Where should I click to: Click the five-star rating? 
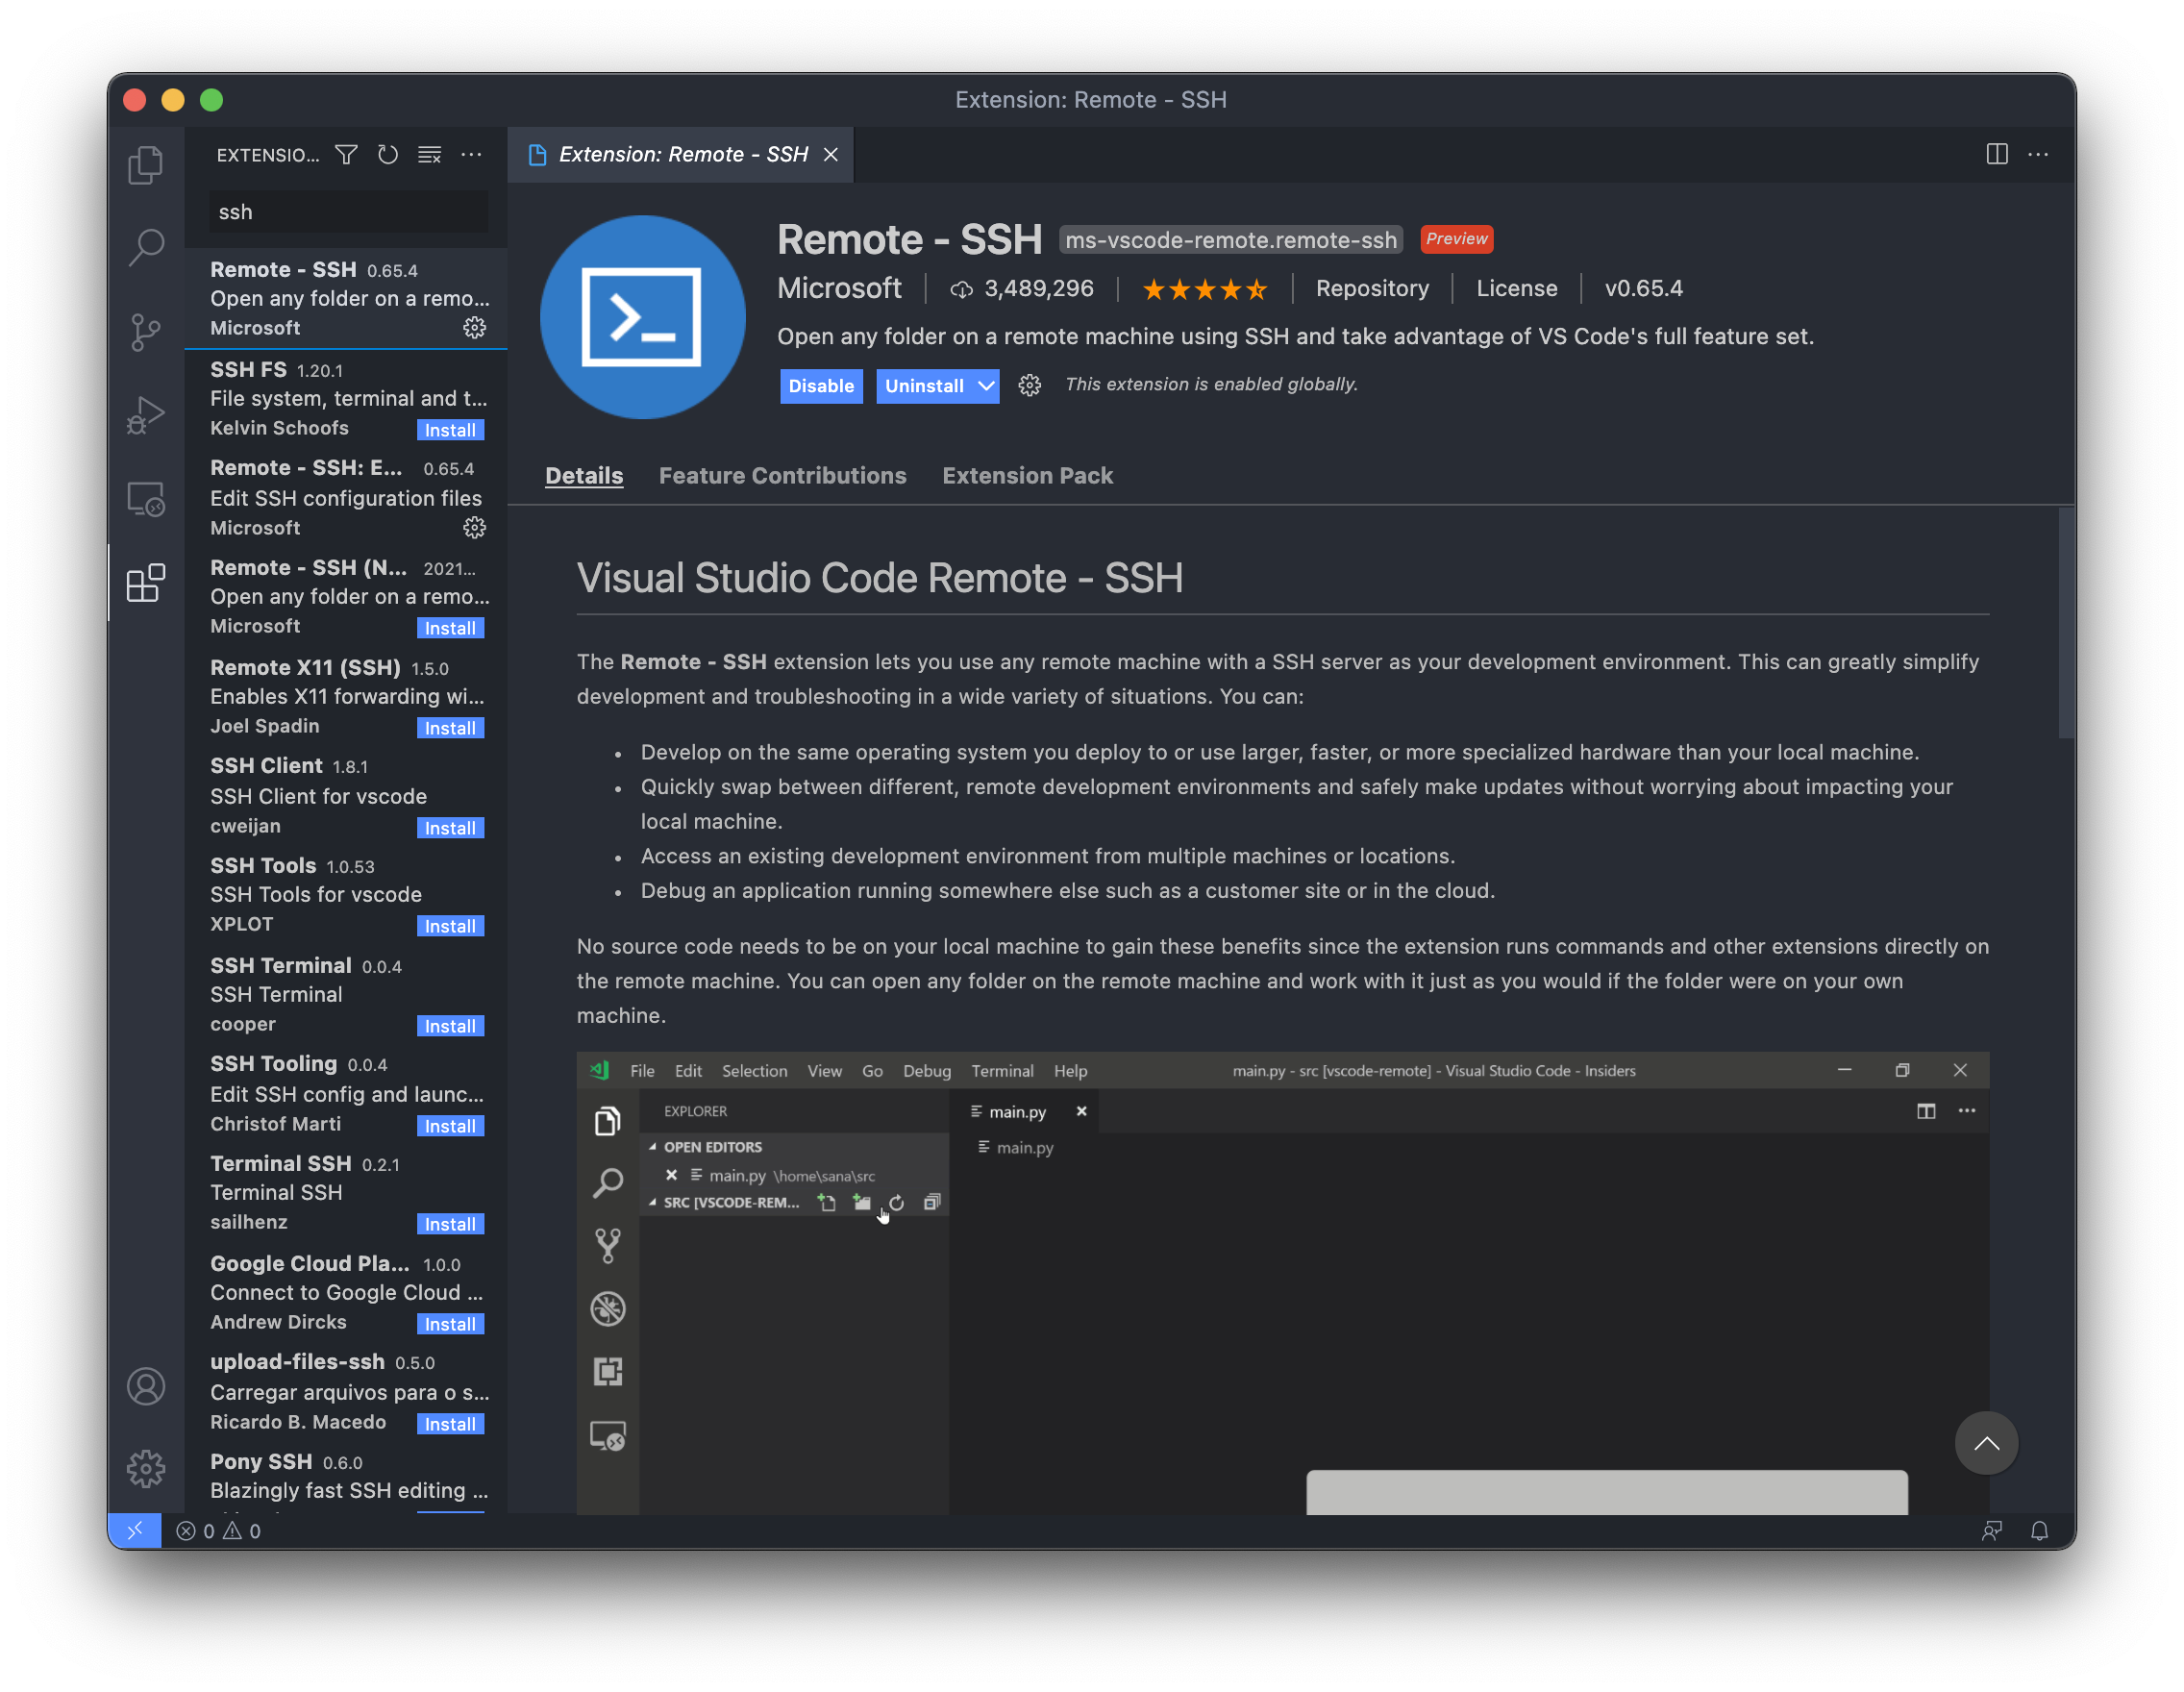tap(1205, 289)
